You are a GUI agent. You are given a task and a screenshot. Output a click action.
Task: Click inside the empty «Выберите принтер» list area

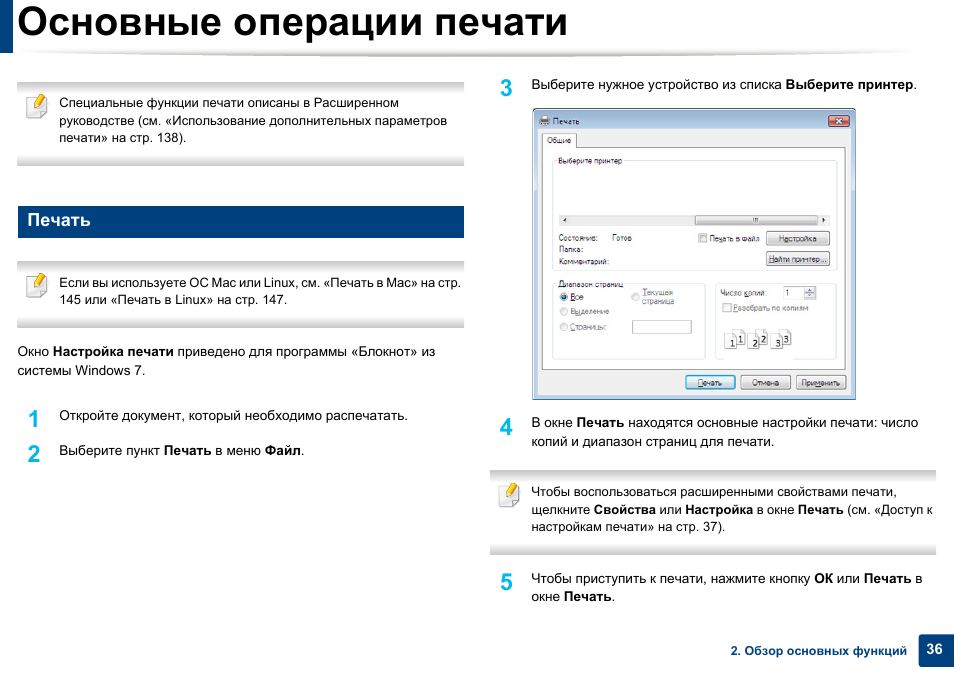click(694, 190)
